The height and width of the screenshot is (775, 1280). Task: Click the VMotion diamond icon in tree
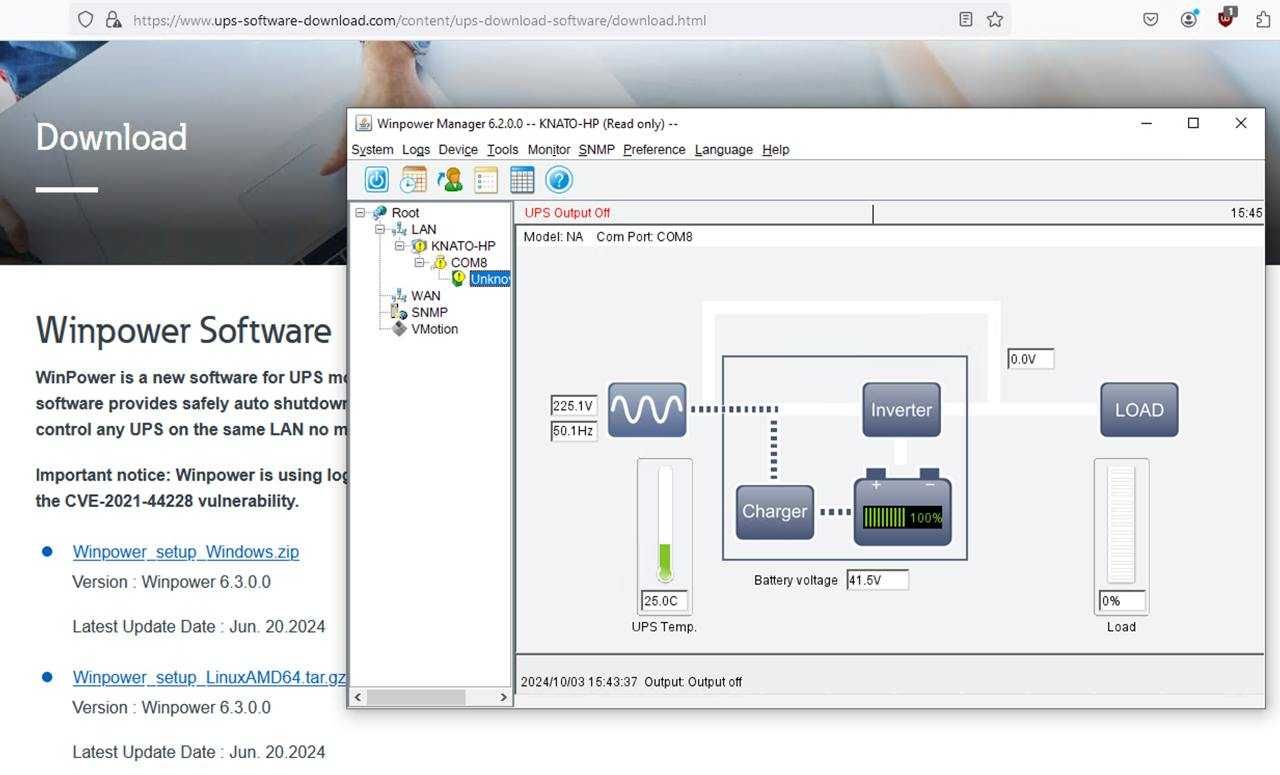(399, 328)
